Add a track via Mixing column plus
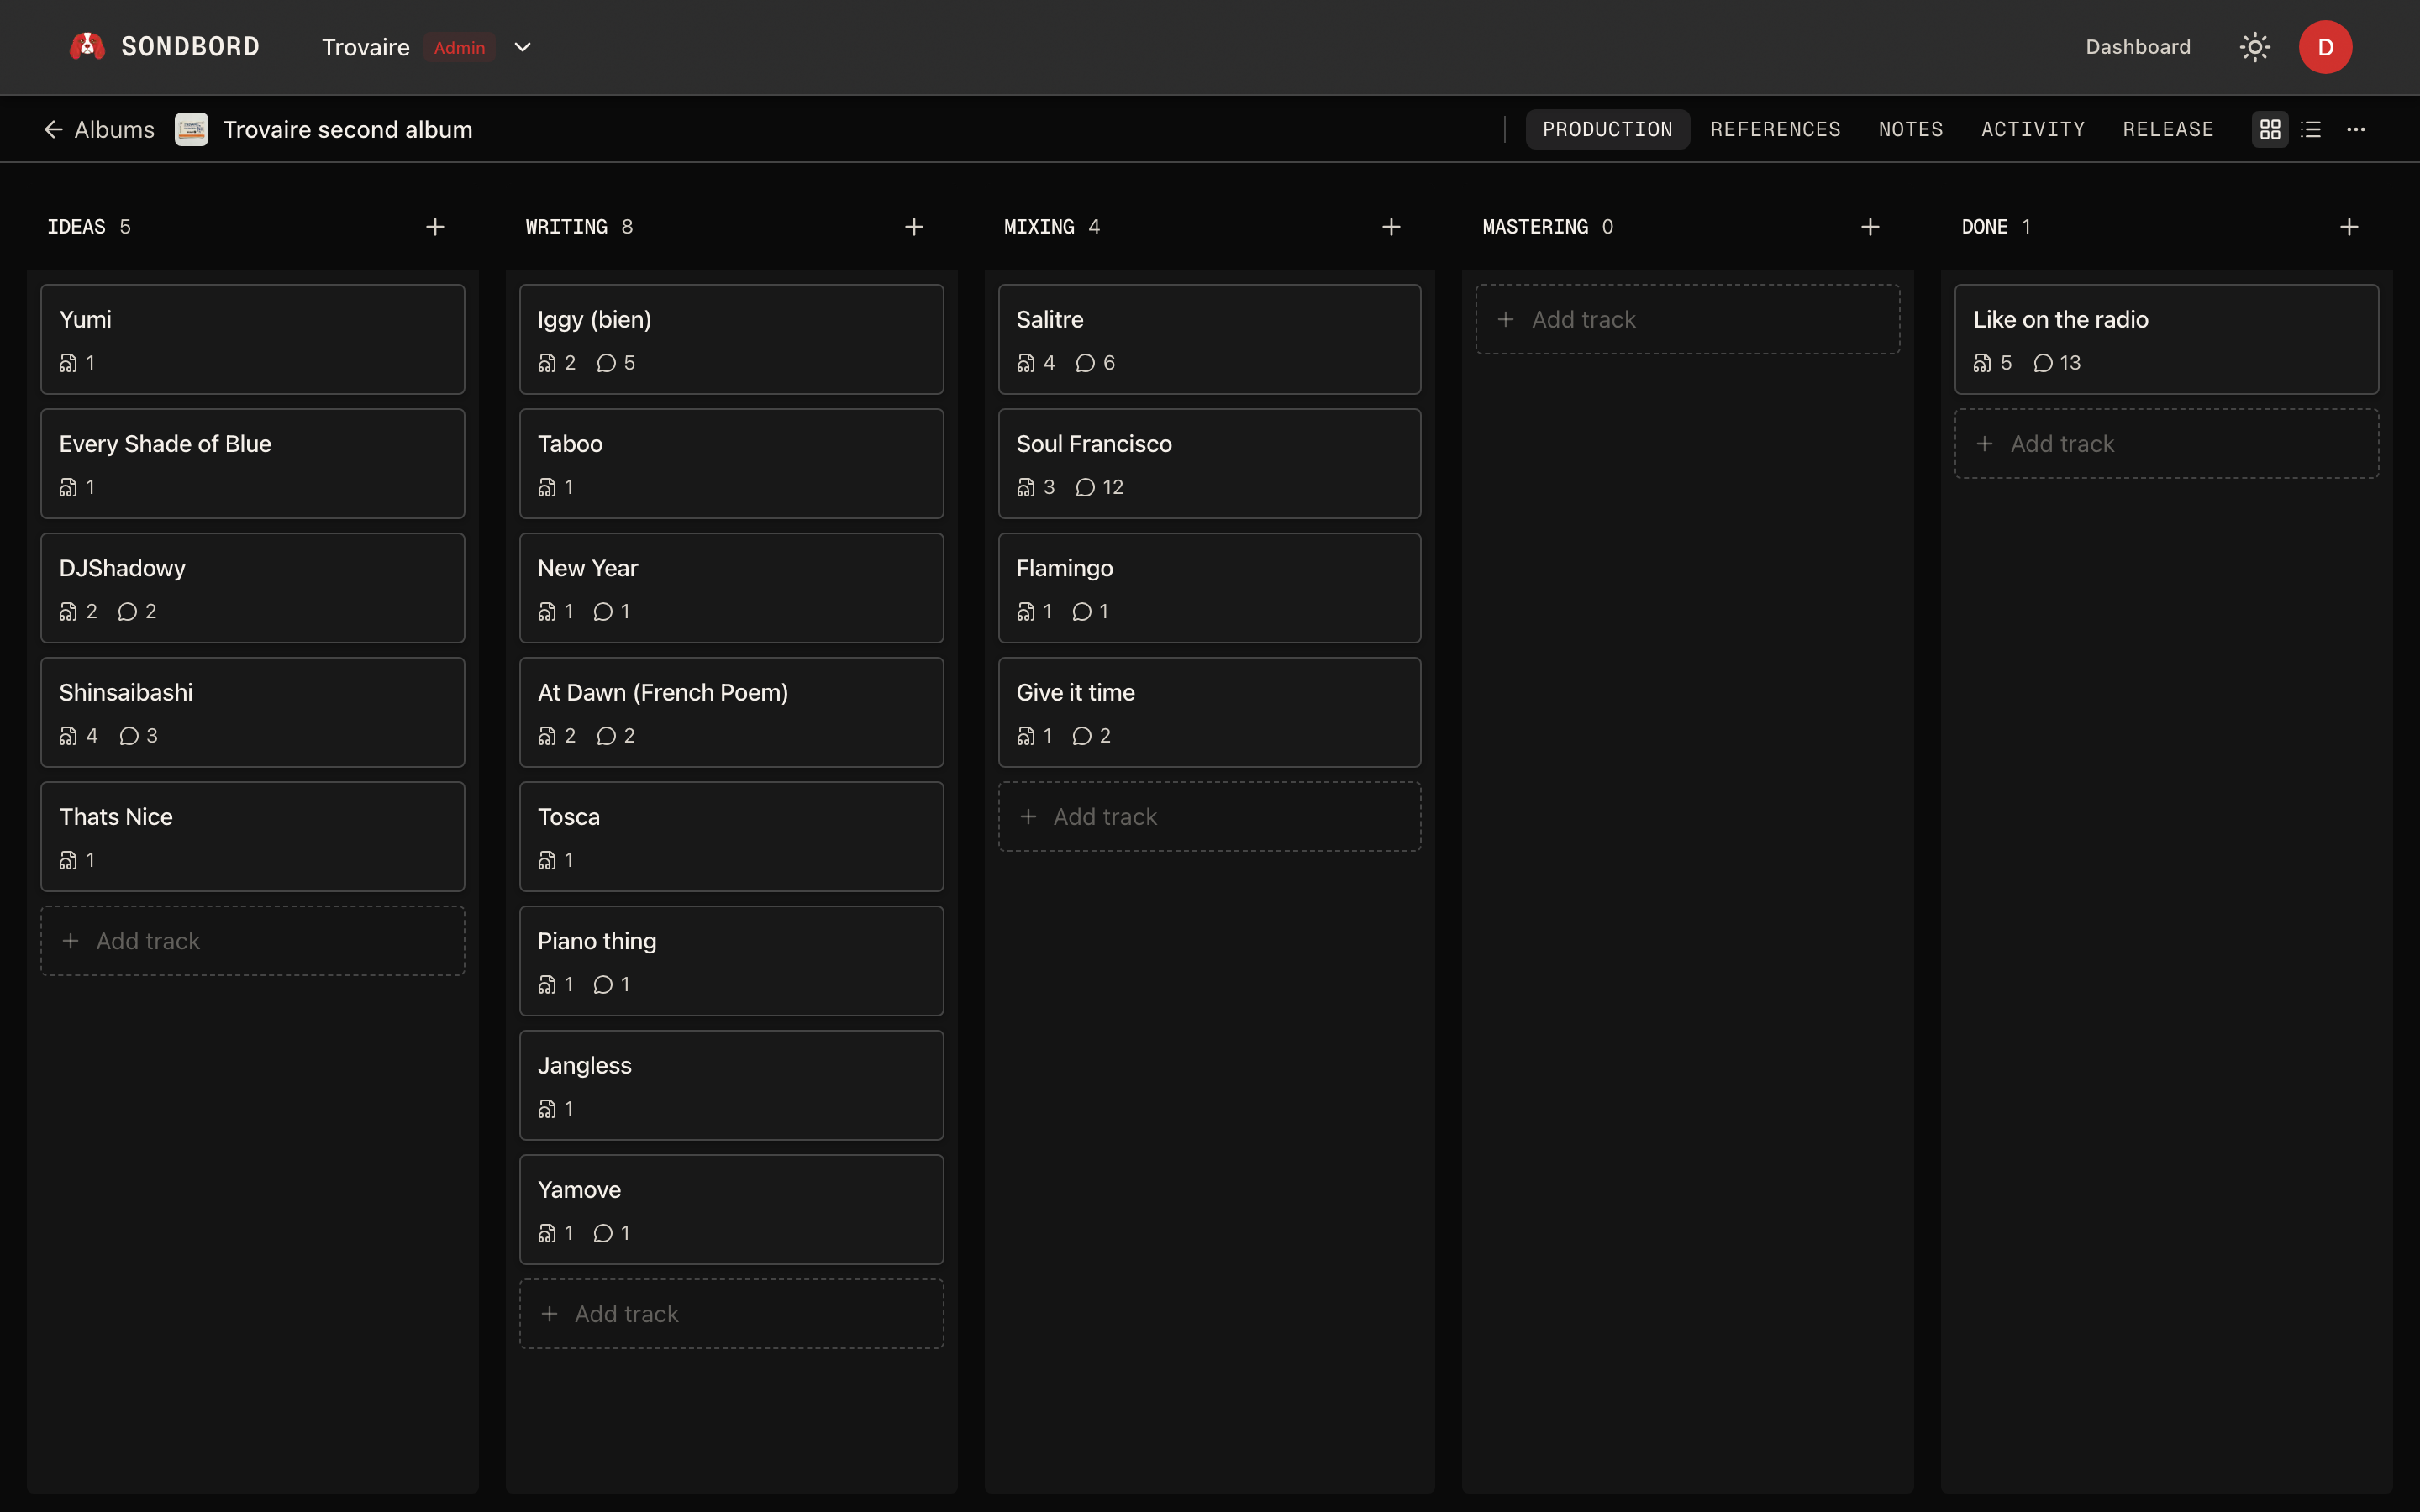 (1391, 227)
